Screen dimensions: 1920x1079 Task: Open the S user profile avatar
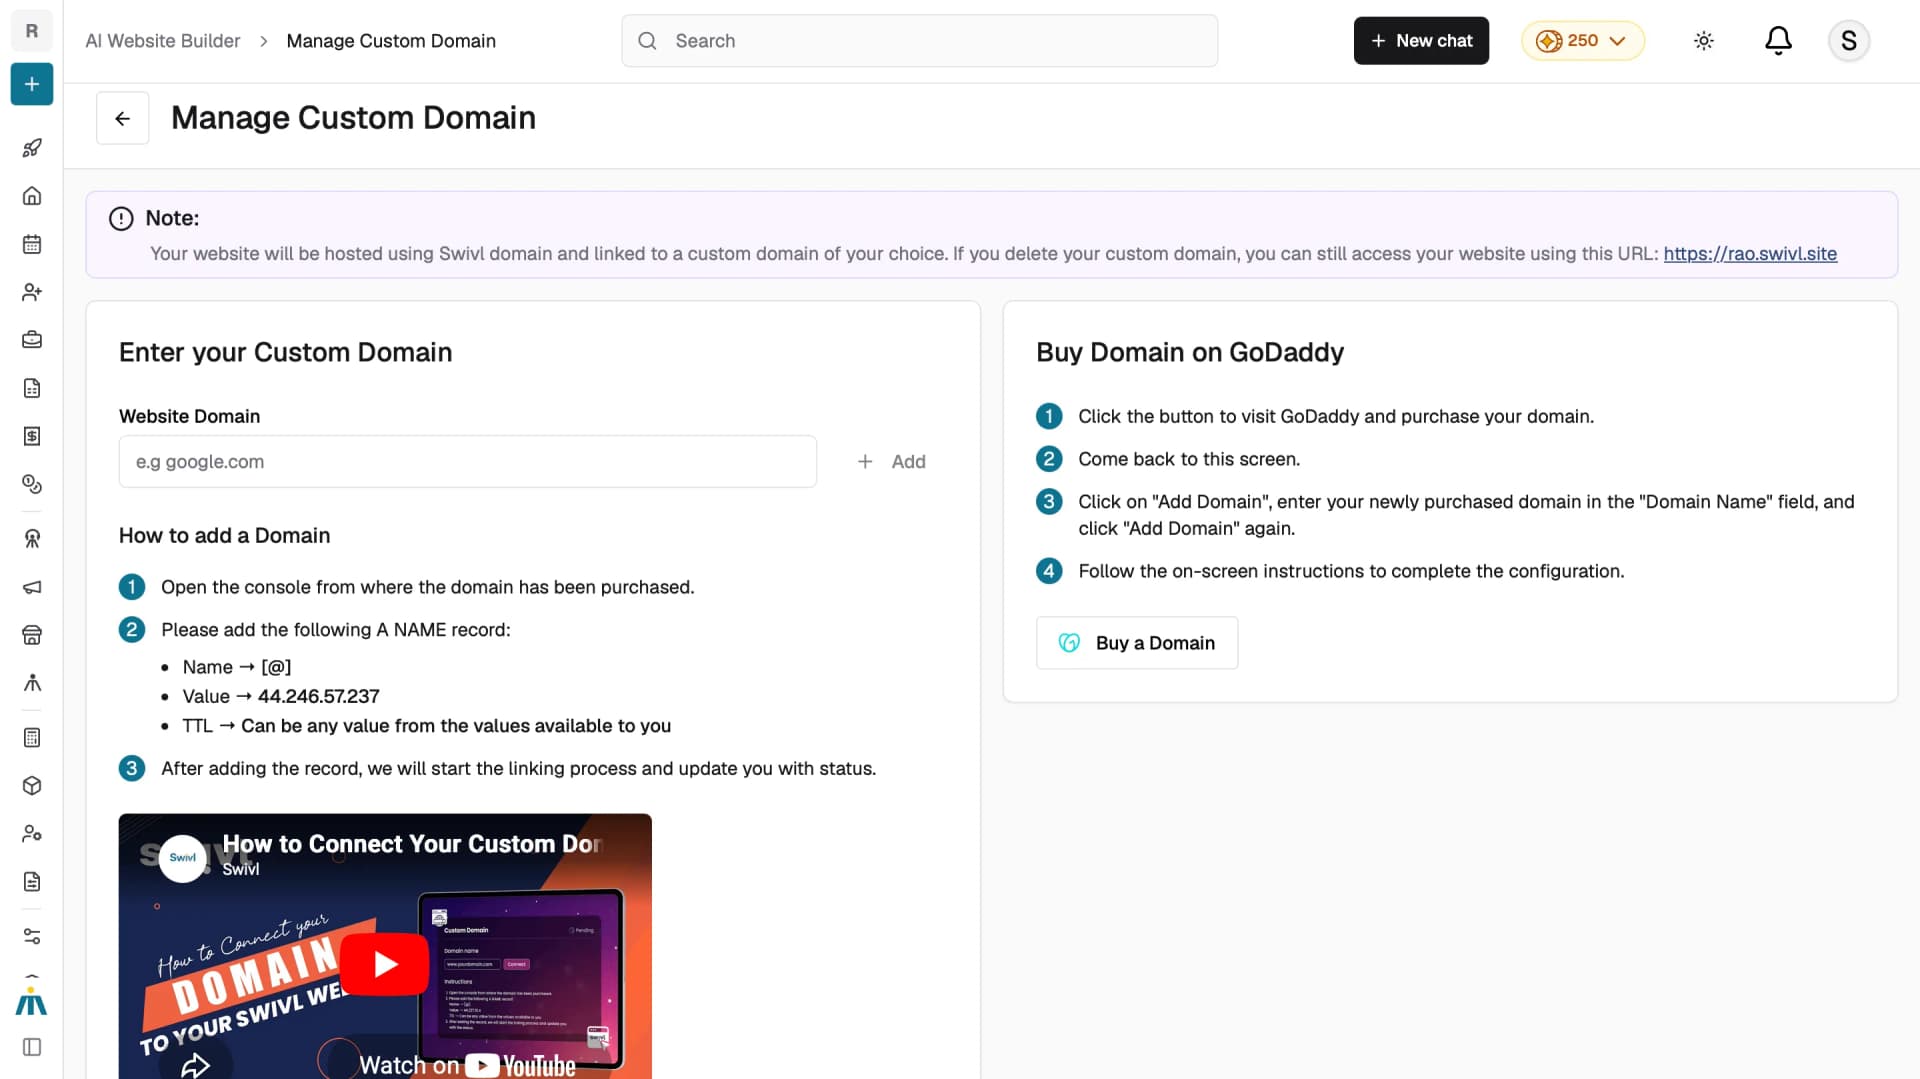click(1848, 41)
